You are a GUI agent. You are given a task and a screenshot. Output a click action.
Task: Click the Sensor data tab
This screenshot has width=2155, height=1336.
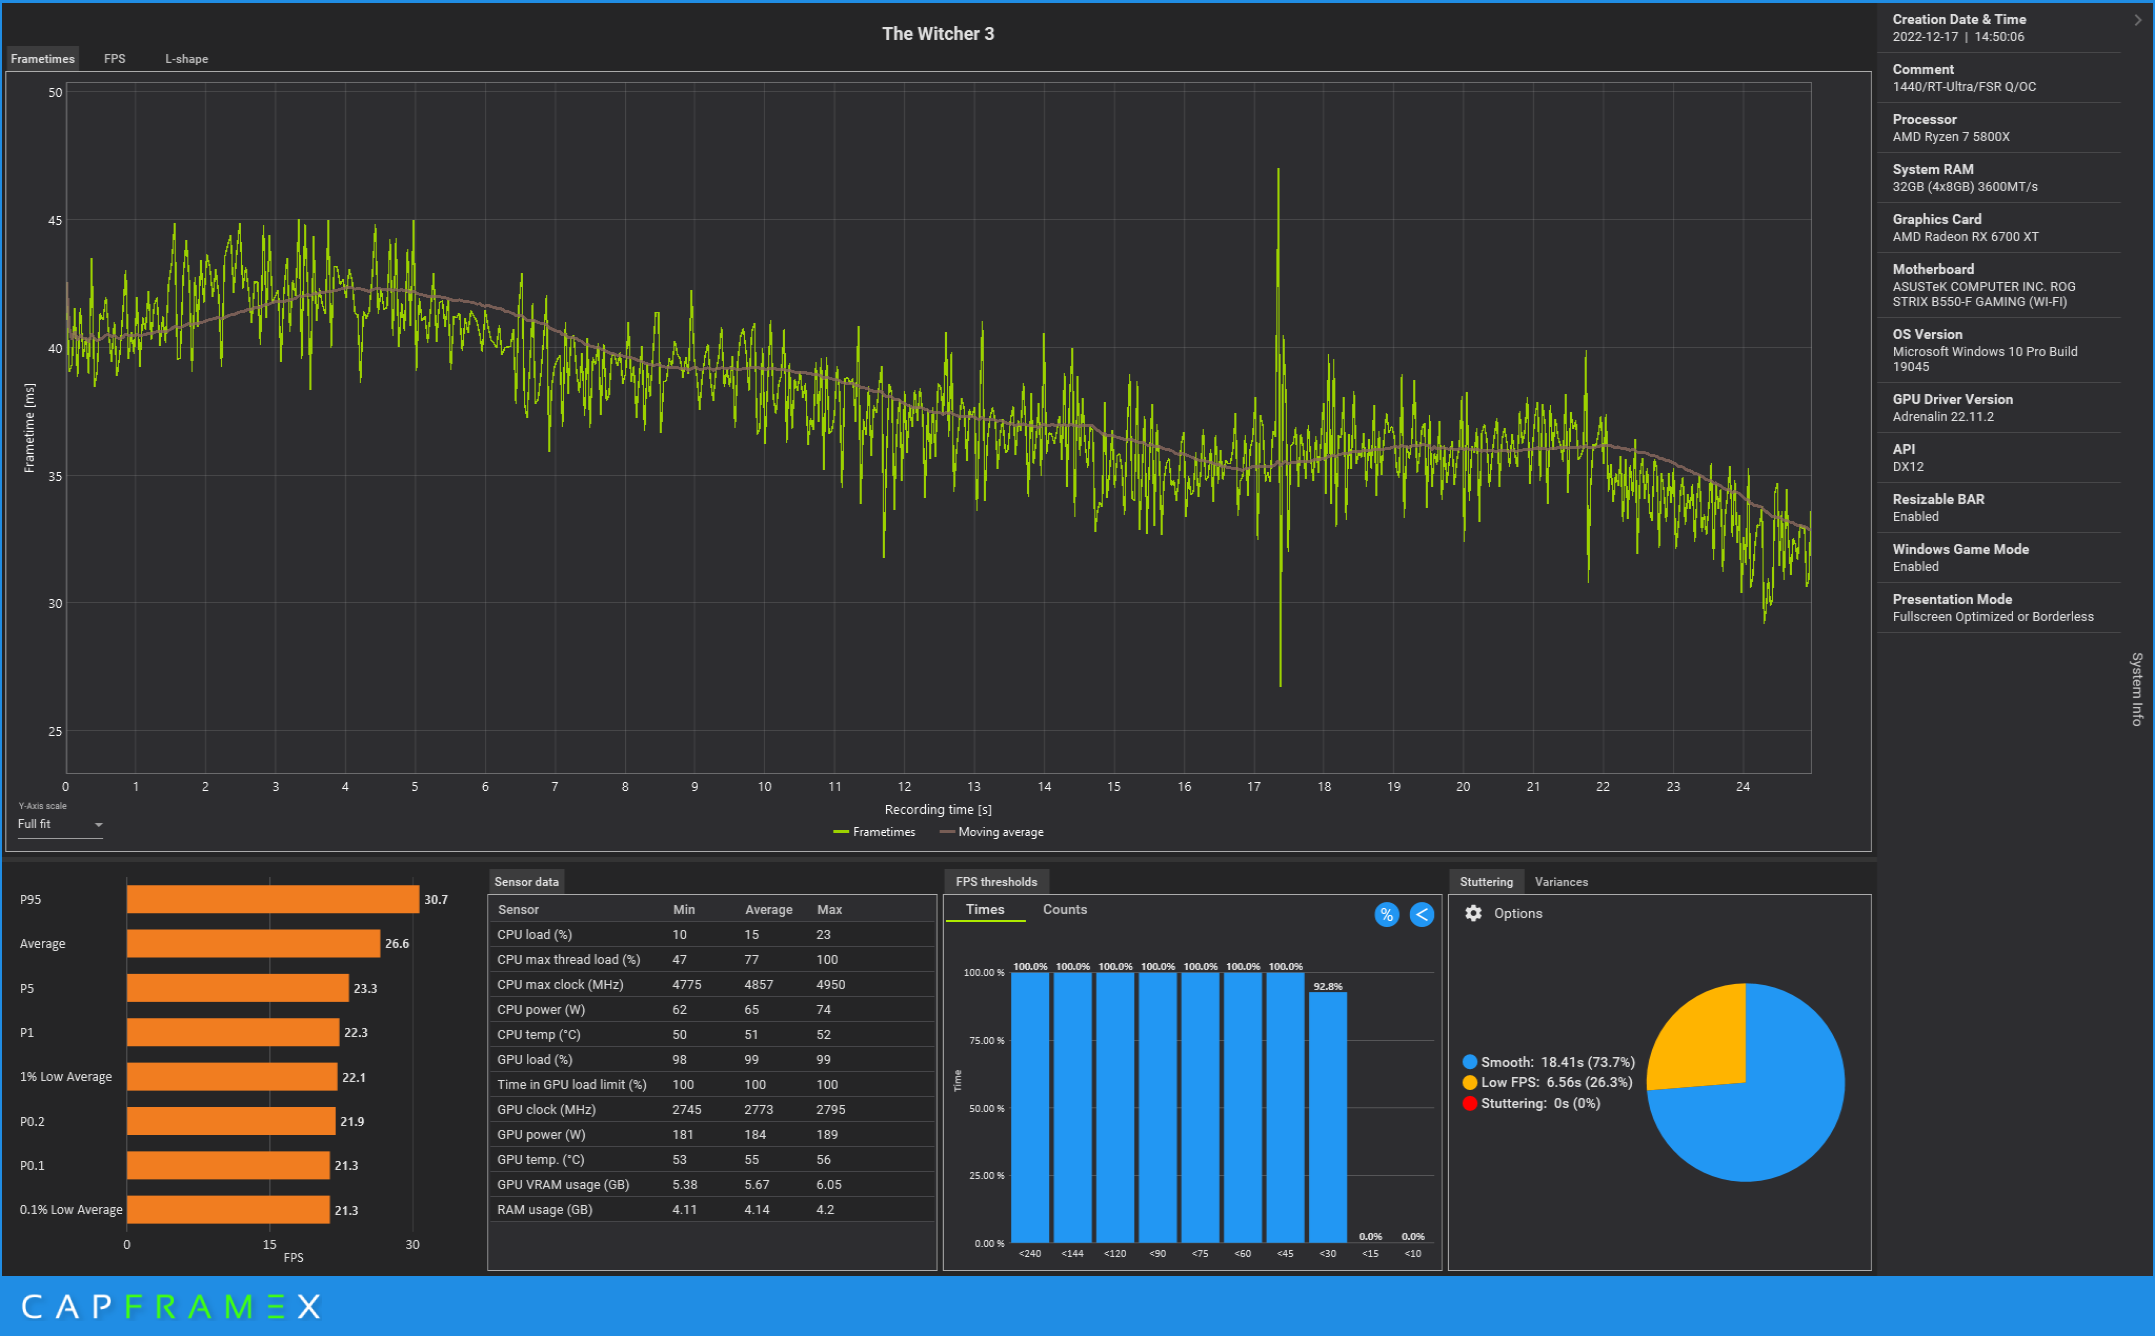[528, 879]
